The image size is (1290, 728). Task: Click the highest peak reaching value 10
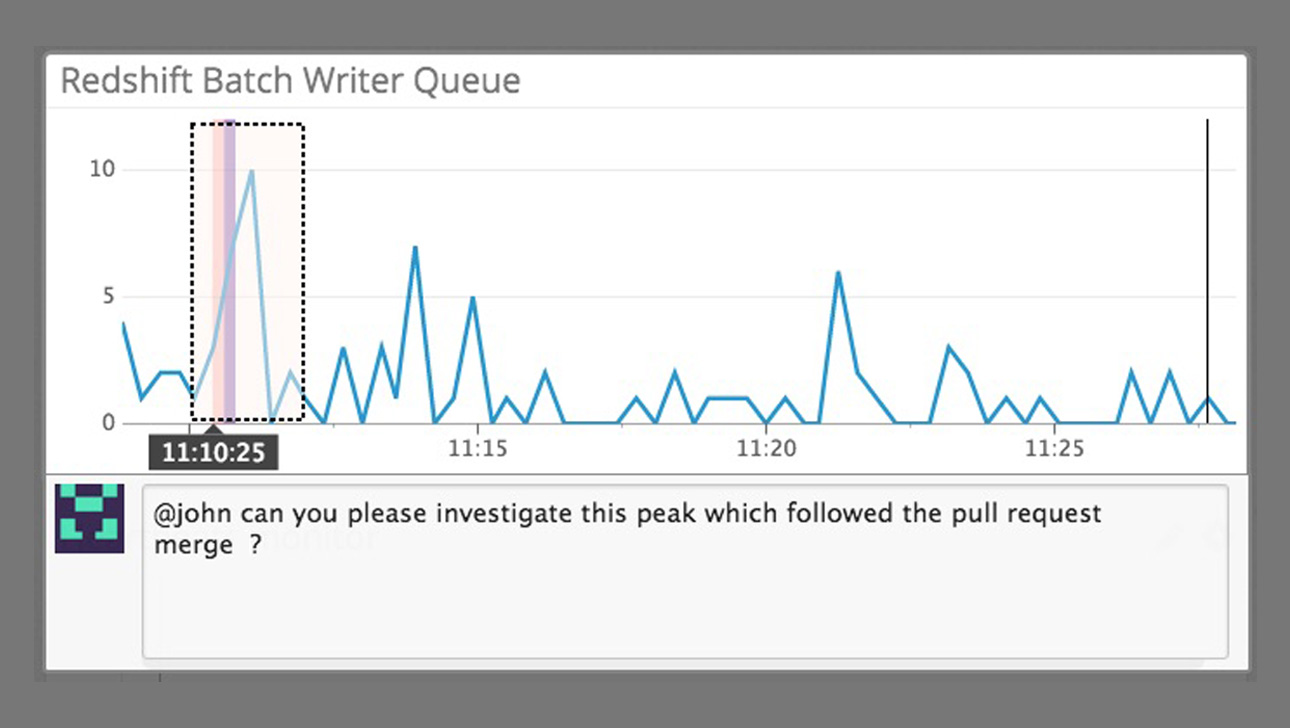click(x=251, y=171)
